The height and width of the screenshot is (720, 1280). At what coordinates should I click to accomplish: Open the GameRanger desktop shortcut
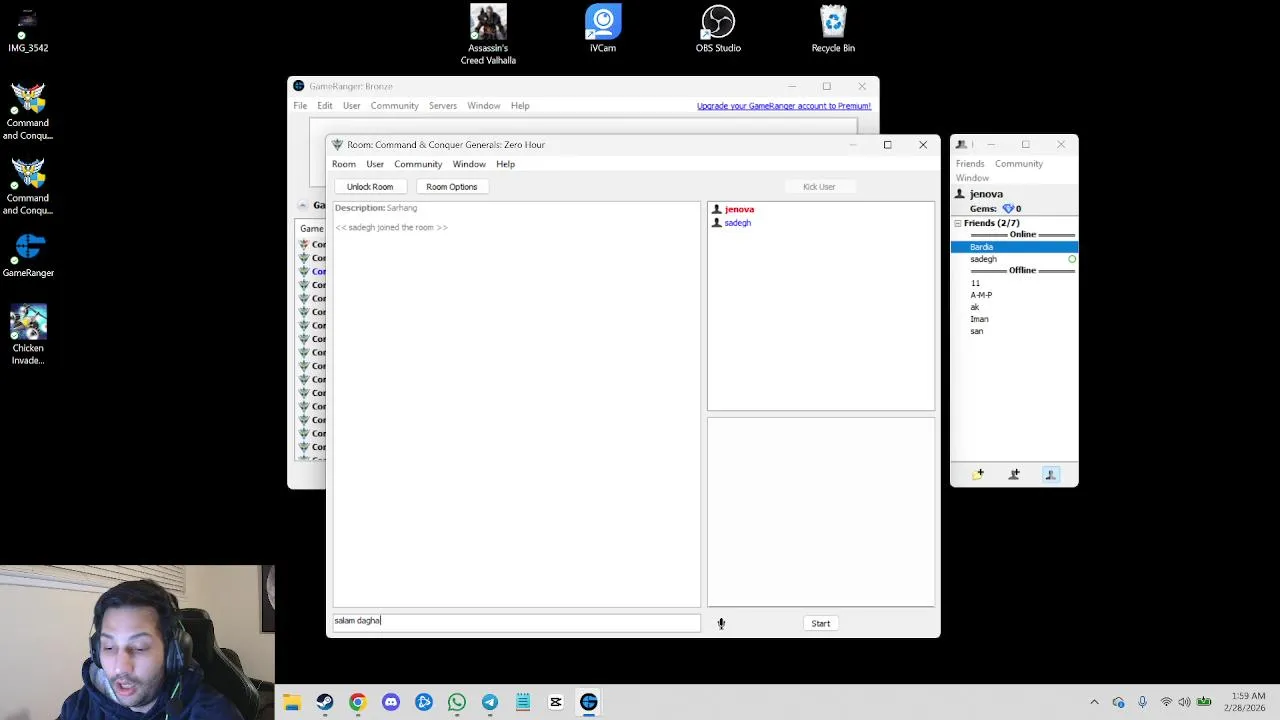point(28,255)
